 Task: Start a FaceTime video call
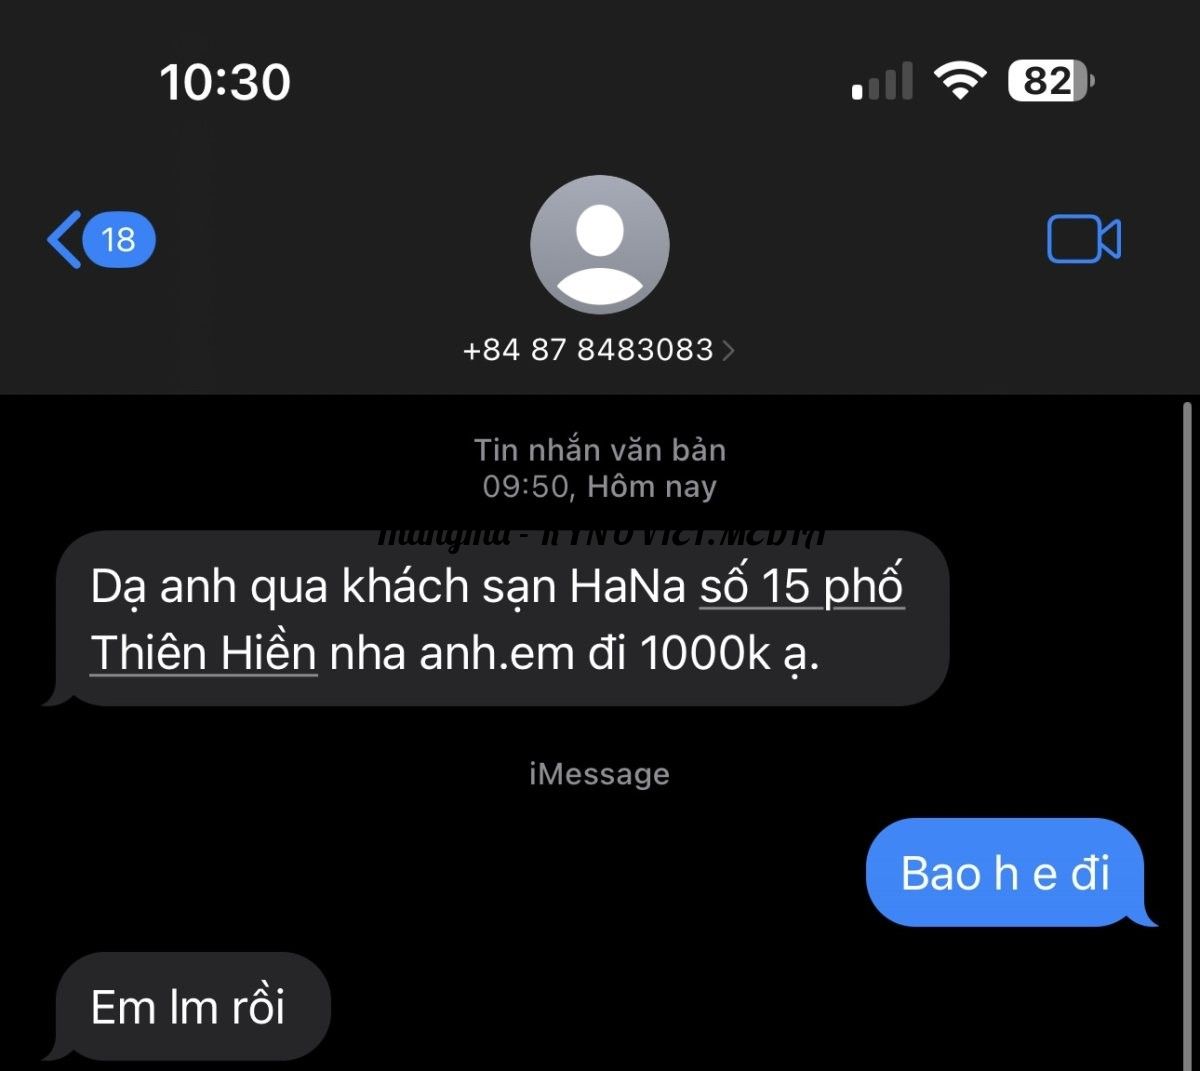point(1084,240)
